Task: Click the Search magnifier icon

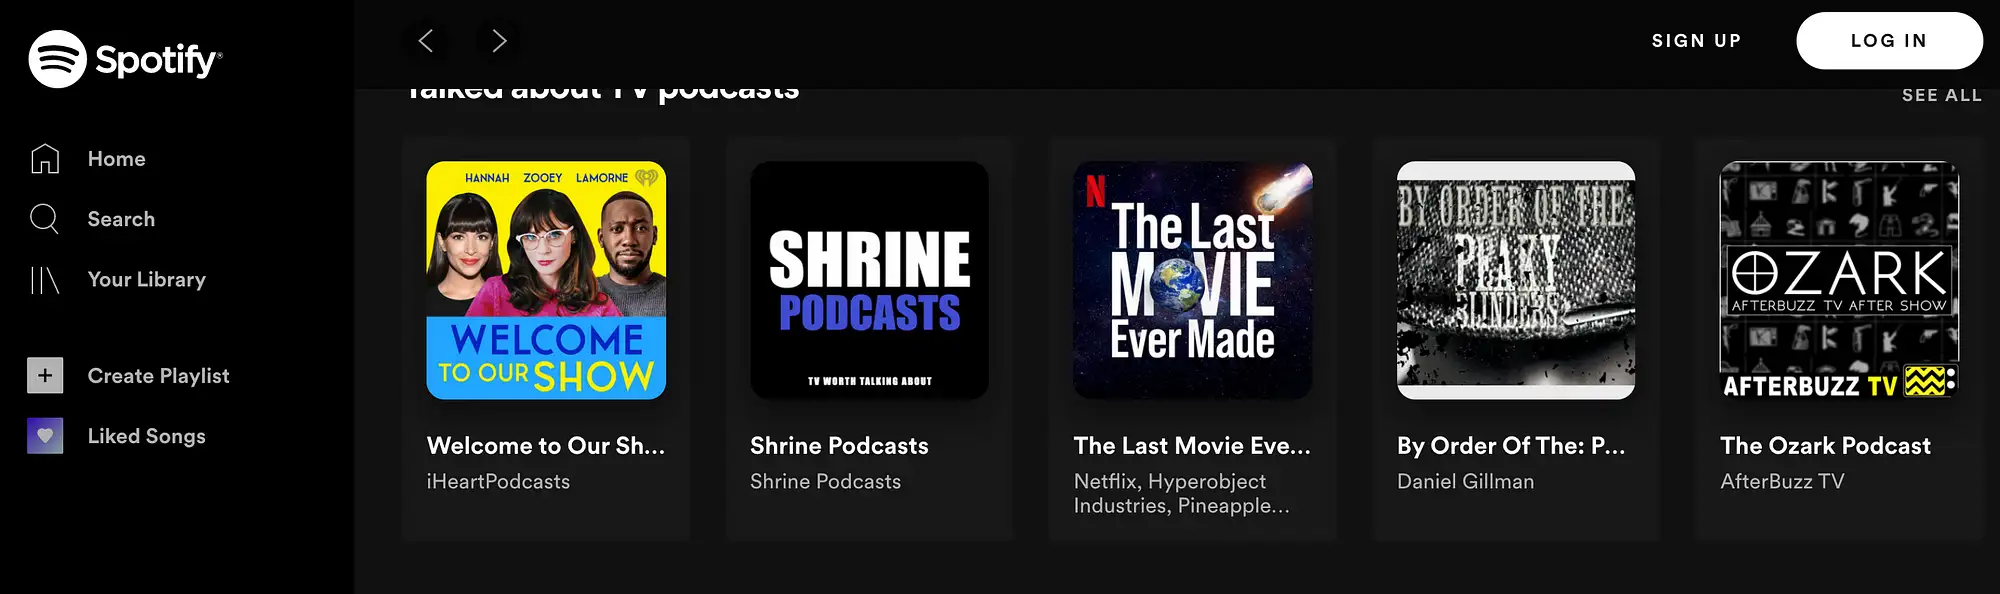Action: point(45,219)
